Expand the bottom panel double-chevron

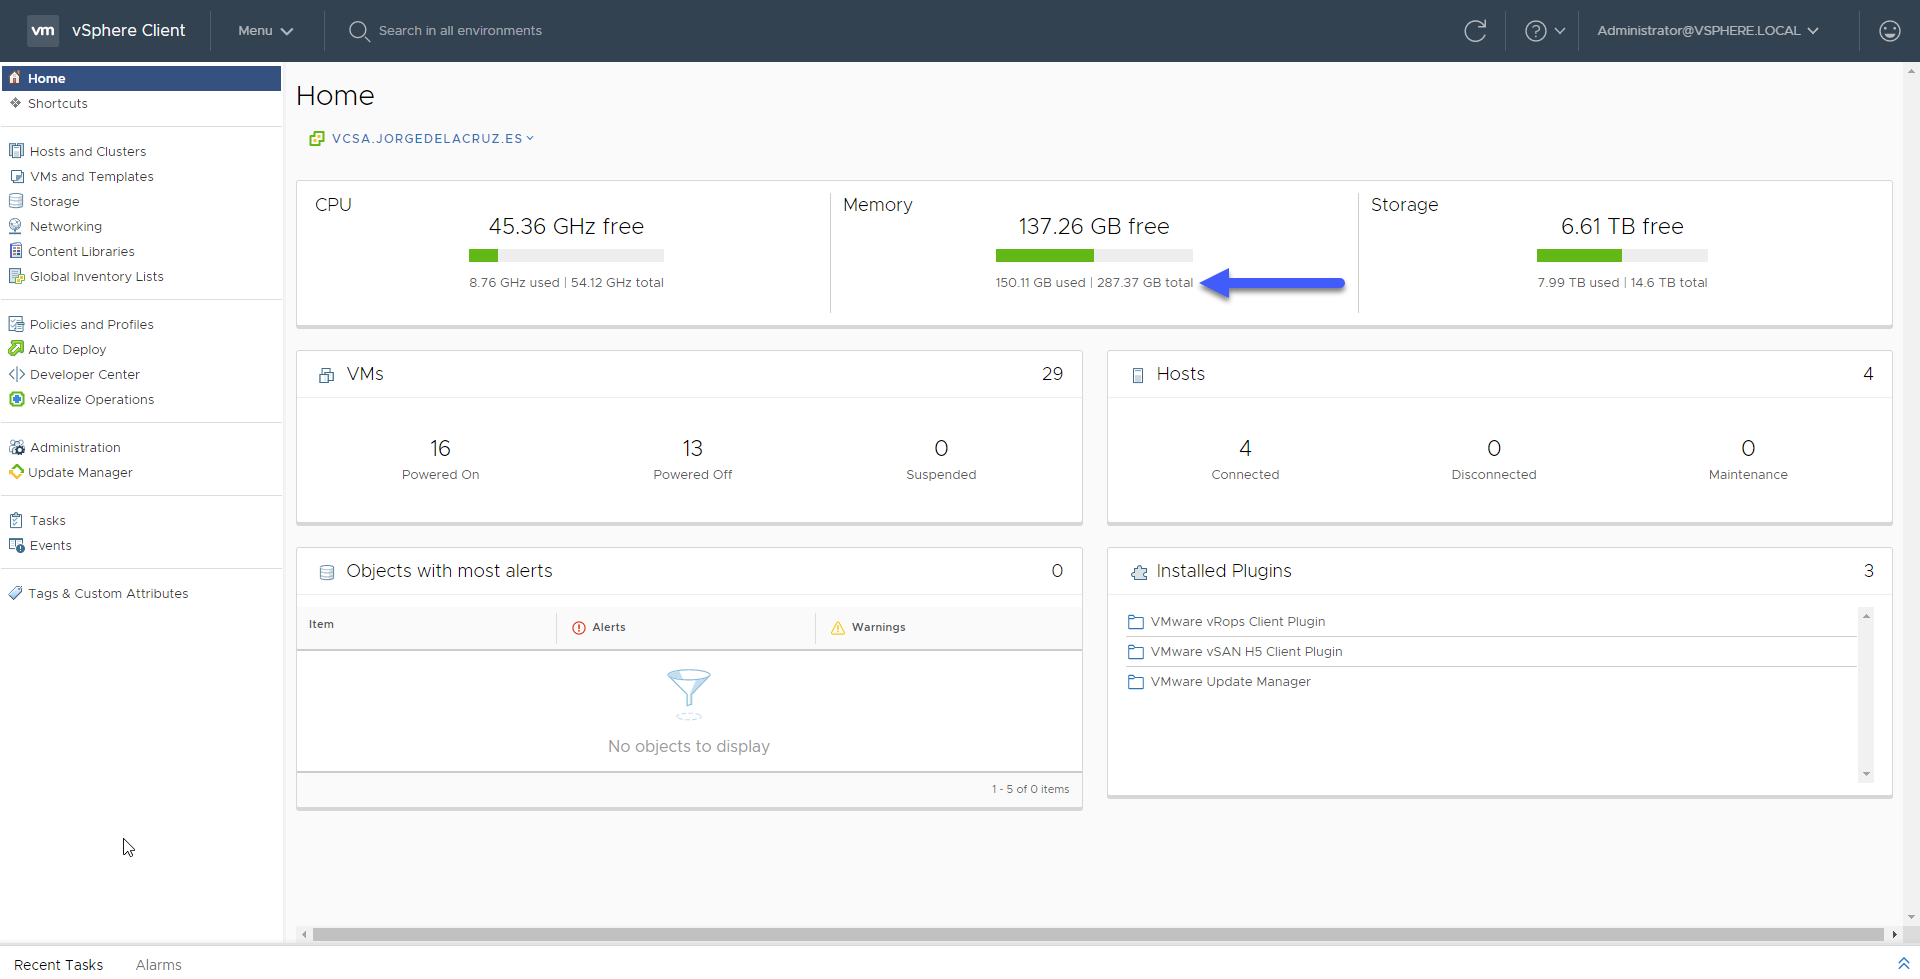pyautogui.click(x=1903, y=963)
